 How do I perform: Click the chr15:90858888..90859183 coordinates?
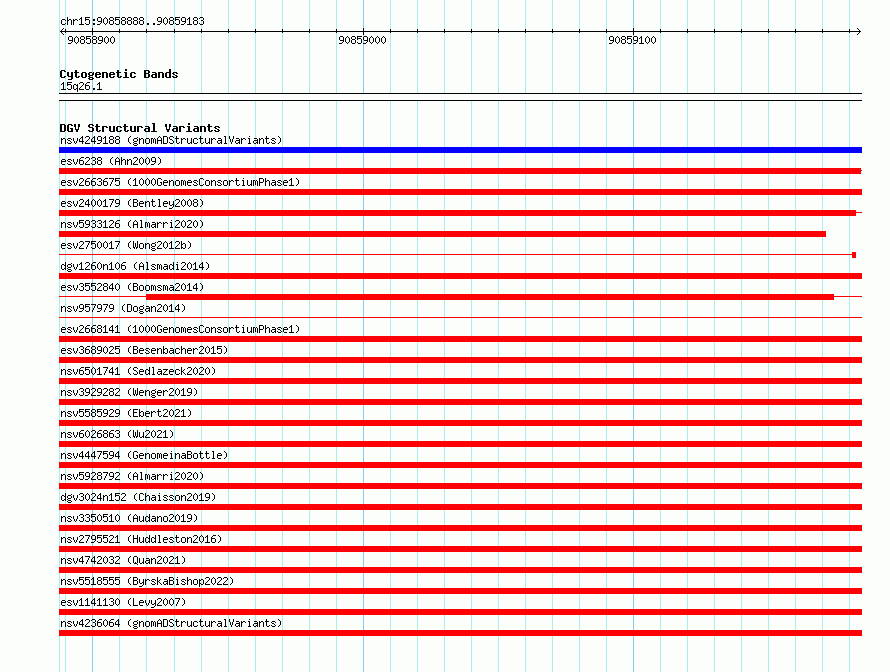(x=132, y=21)
